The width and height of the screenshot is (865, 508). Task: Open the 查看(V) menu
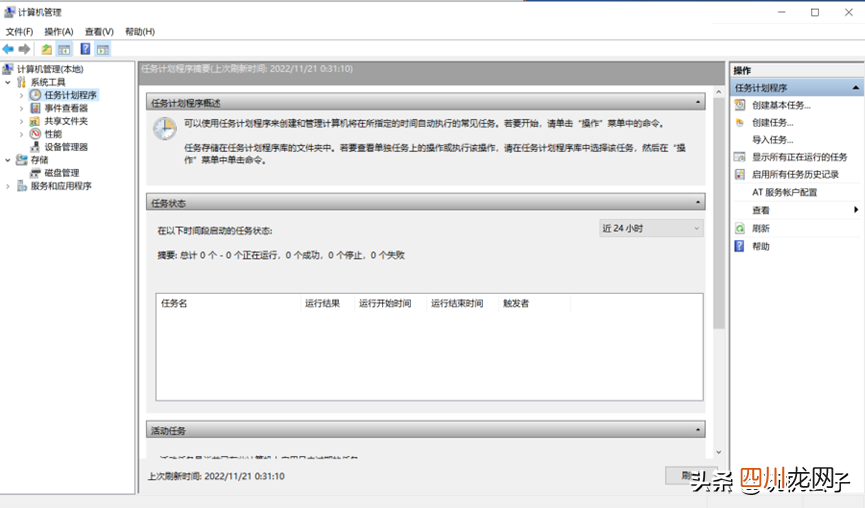click(99, 32)
